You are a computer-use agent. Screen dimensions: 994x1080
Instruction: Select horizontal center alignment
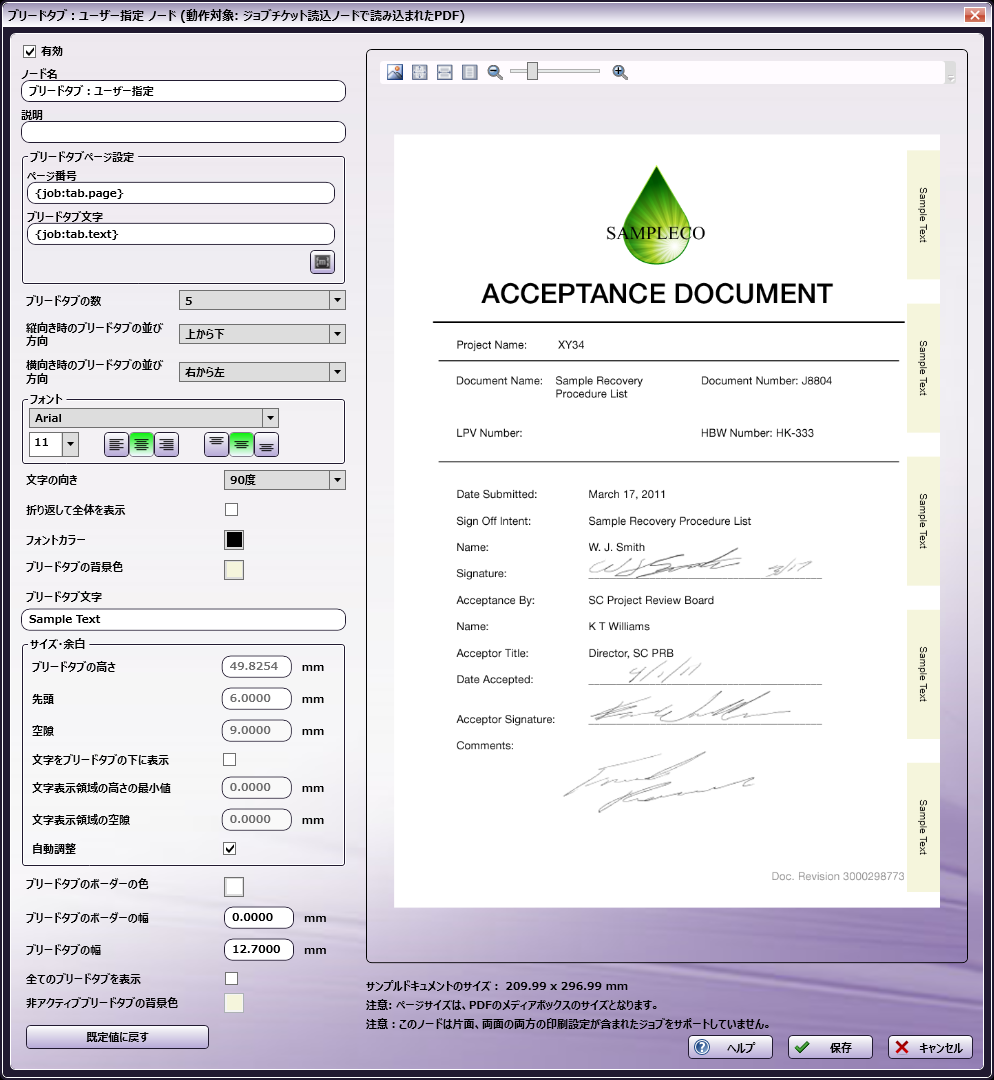(141, 445)
